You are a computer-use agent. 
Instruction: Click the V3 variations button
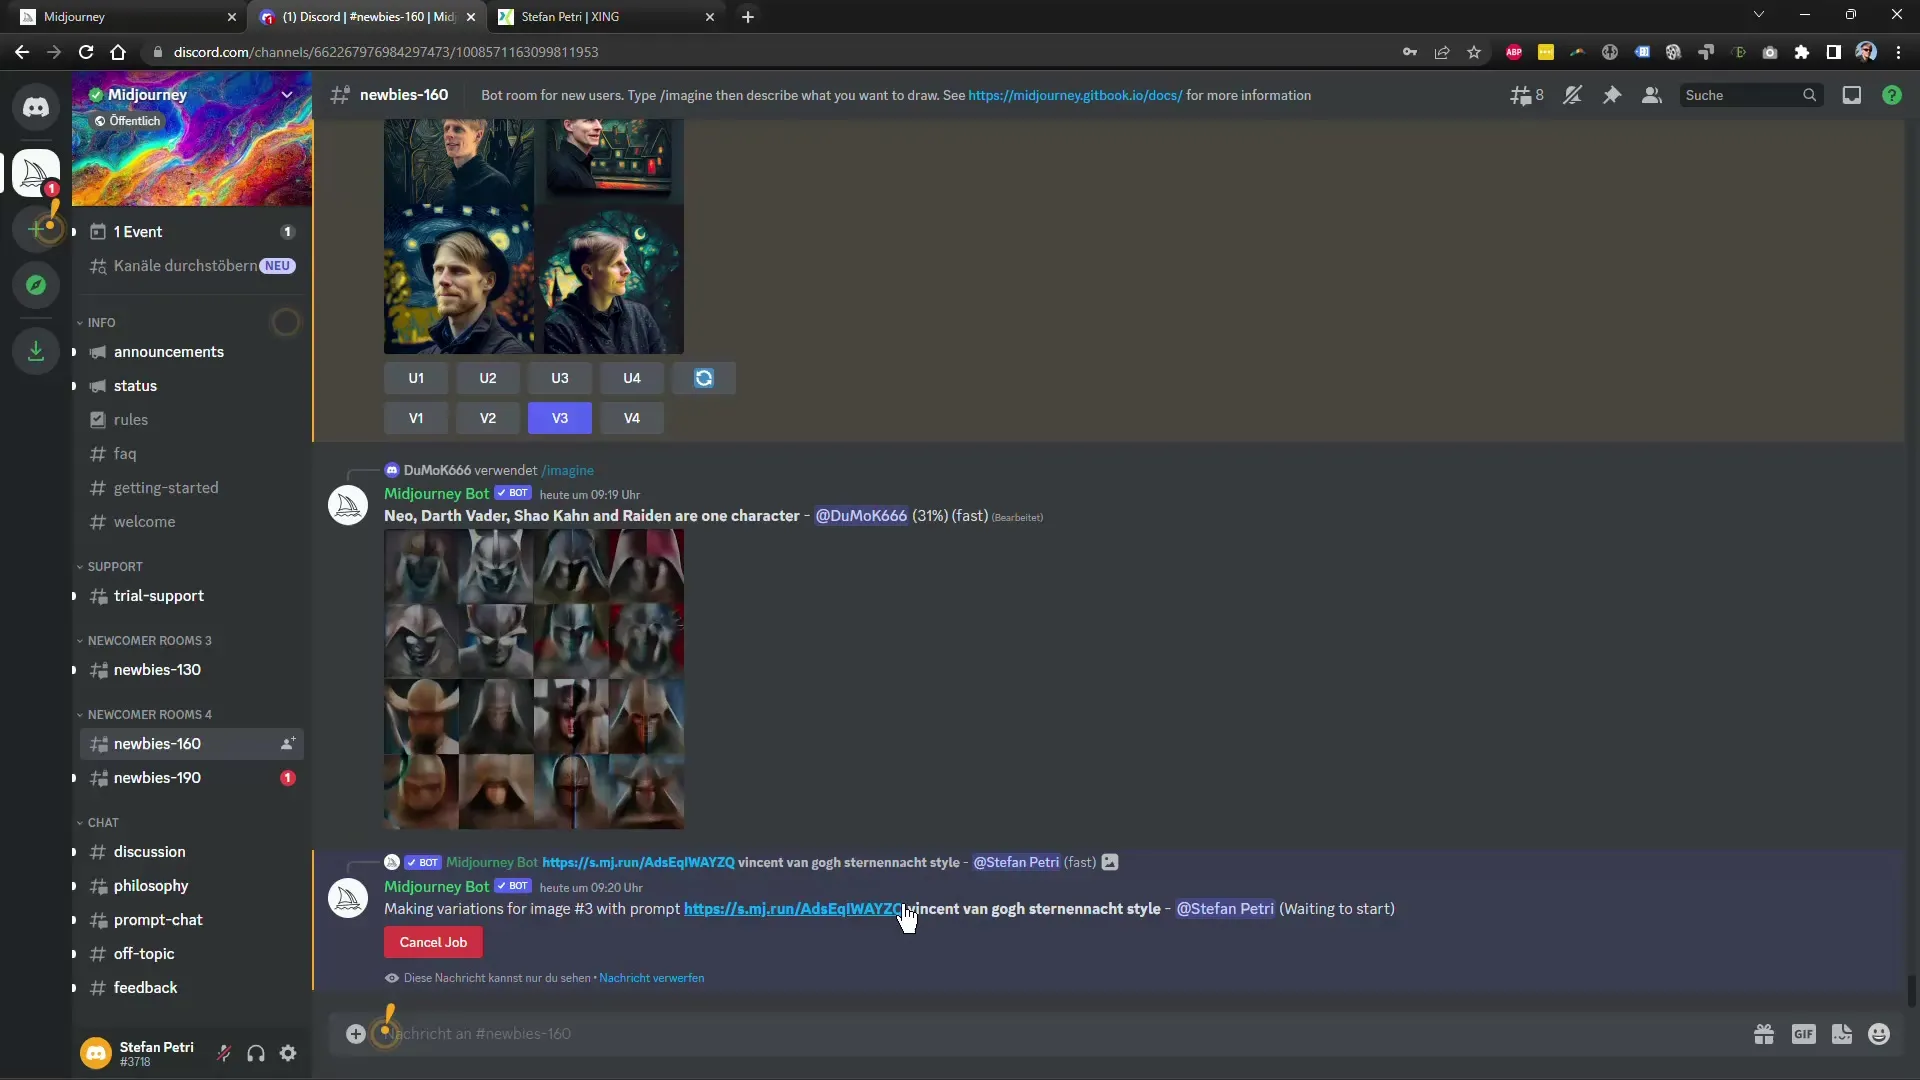coord(560,418)
